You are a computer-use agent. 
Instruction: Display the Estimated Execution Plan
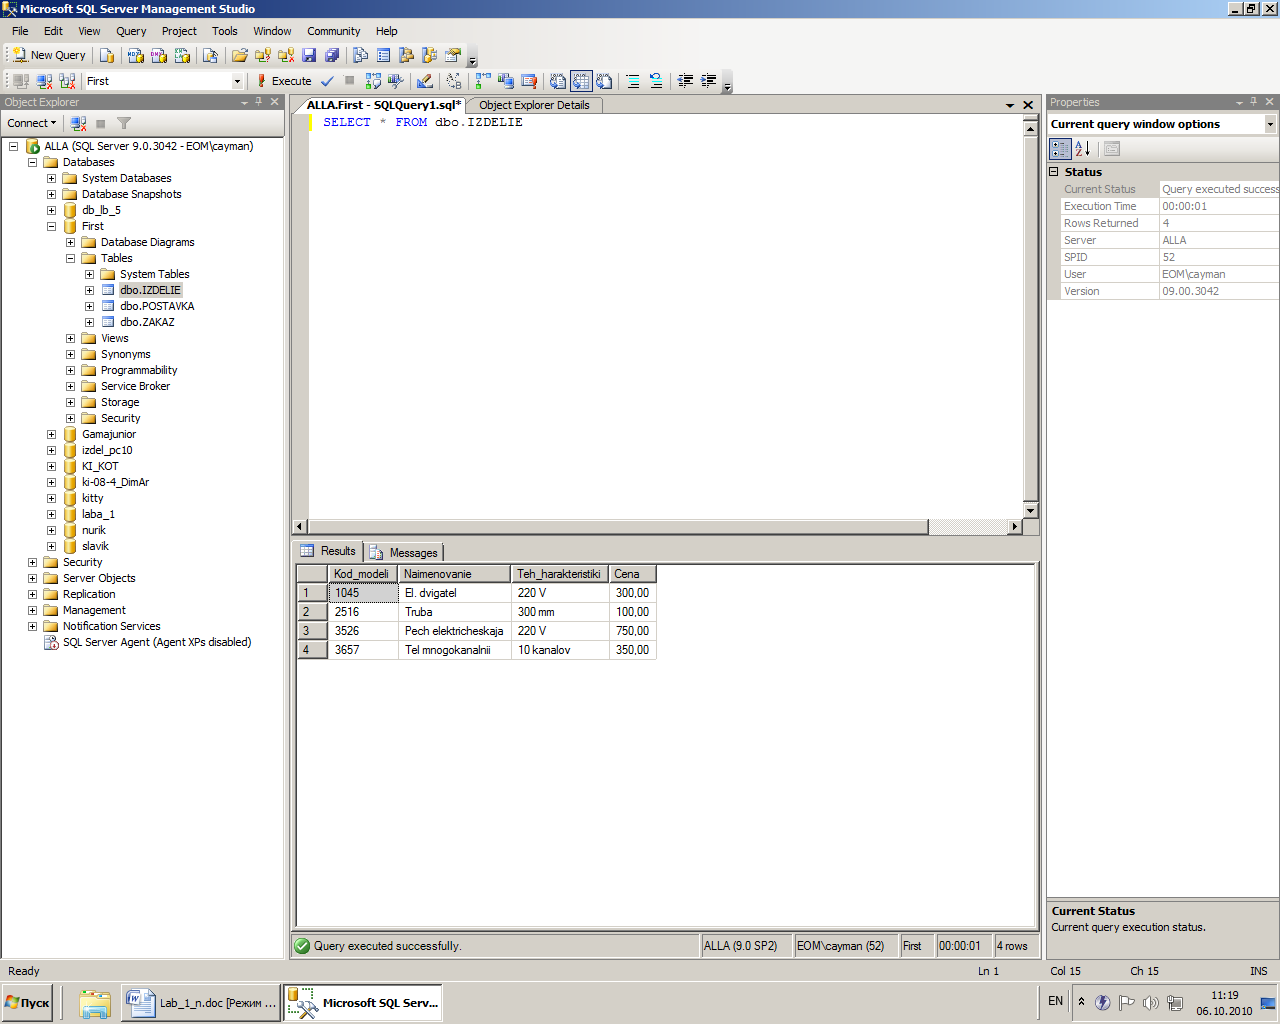click(373, 81)
